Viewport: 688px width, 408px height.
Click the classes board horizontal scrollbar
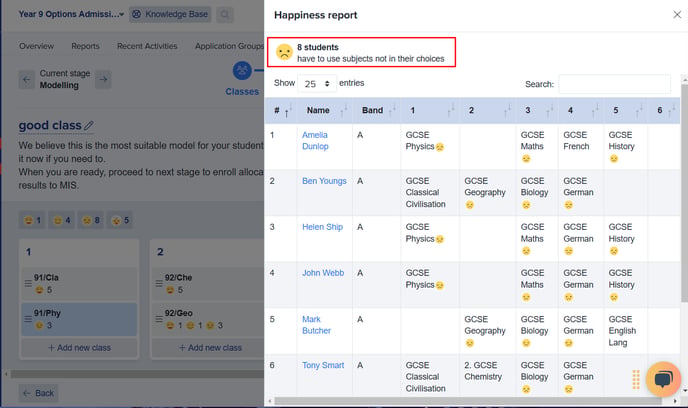tap(137, 374)
